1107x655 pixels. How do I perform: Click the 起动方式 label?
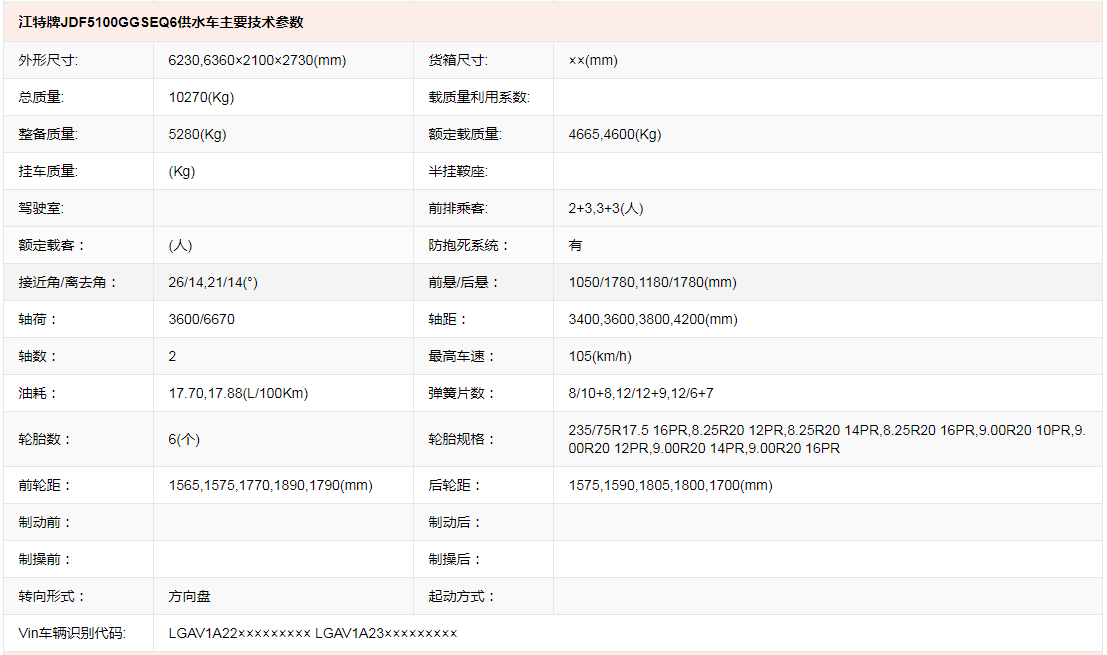(462, 596)
